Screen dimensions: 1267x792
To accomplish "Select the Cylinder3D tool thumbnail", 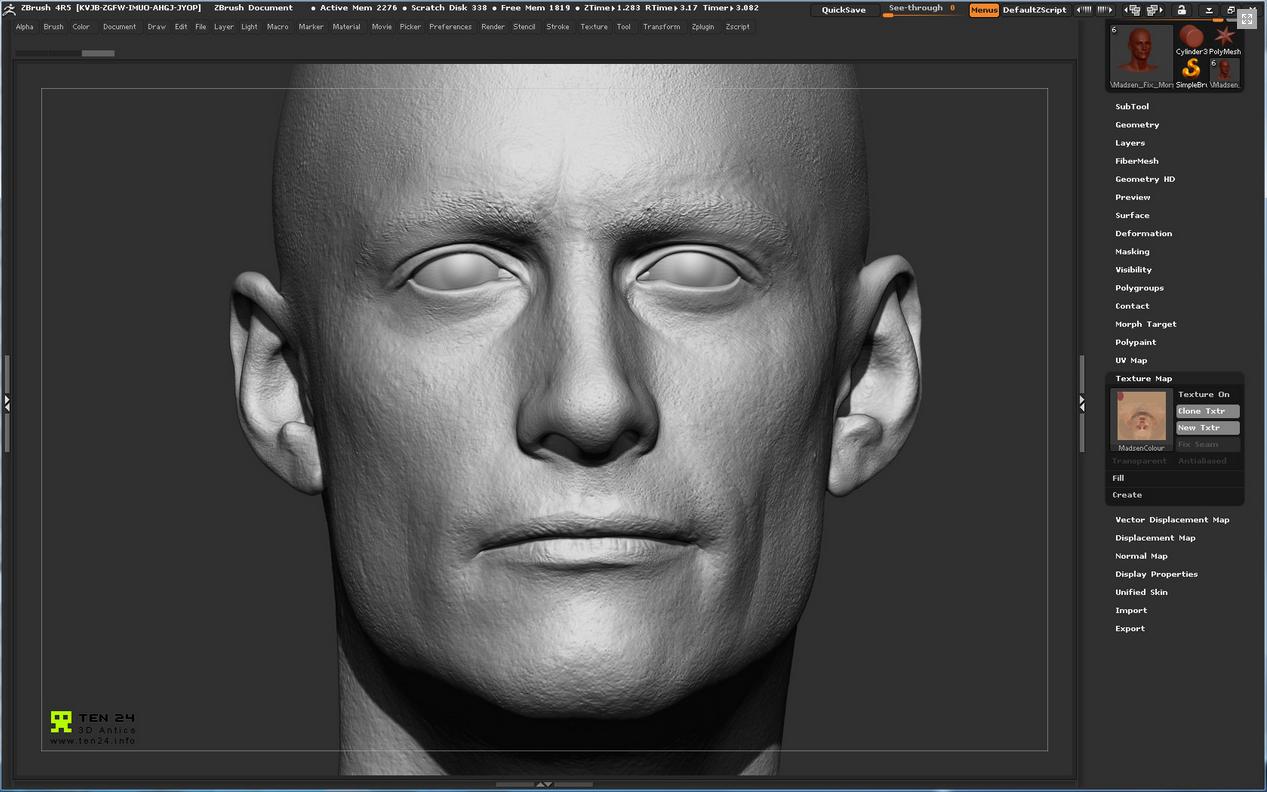I will click(x=1190, y=37).
